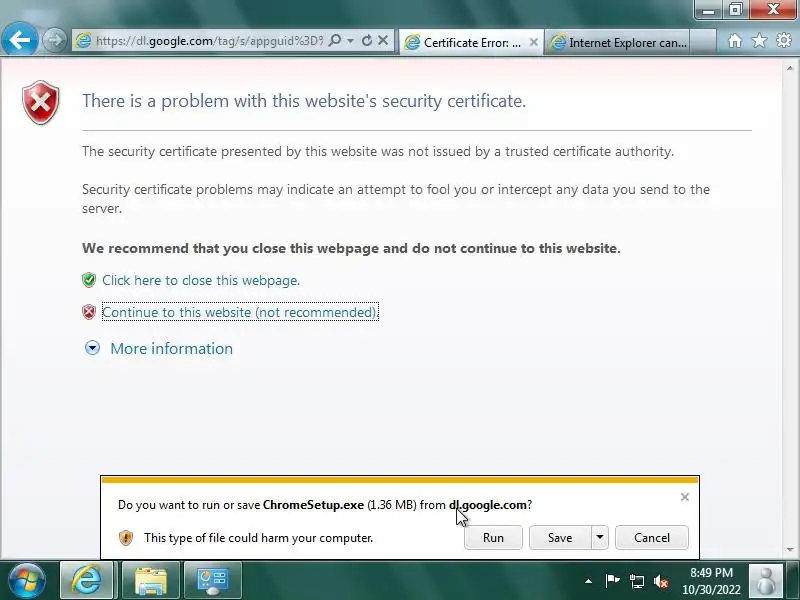Open the address bar autocomplete dropdown arrow
Screen dimensions: 800x600
(351, 40)
